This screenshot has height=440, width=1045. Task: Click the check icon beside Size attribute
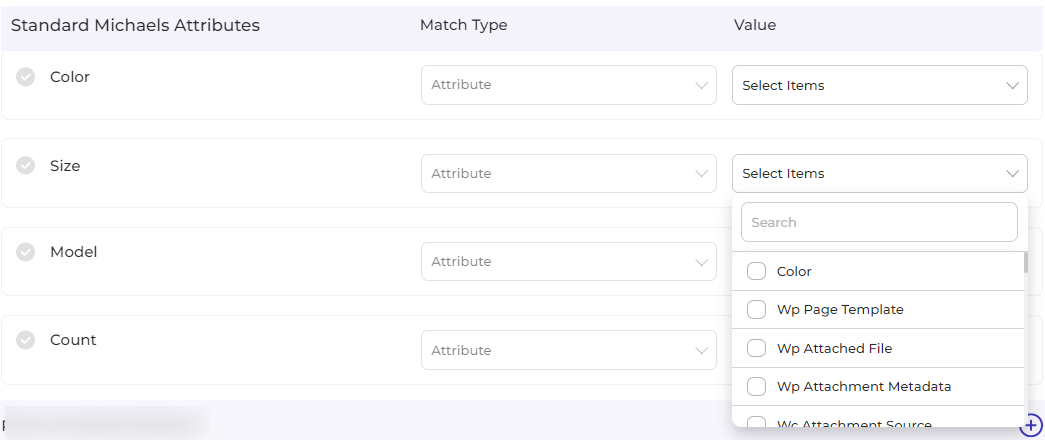click(26, 166)
